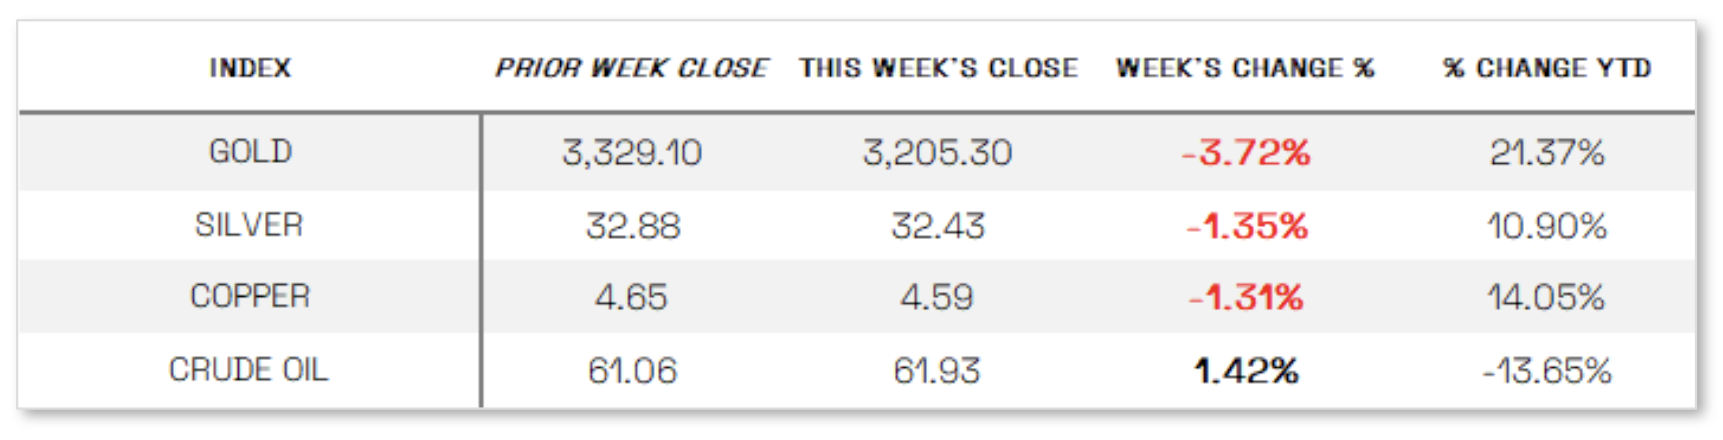Click the % CHANGE YTD header

point(1547,68)
